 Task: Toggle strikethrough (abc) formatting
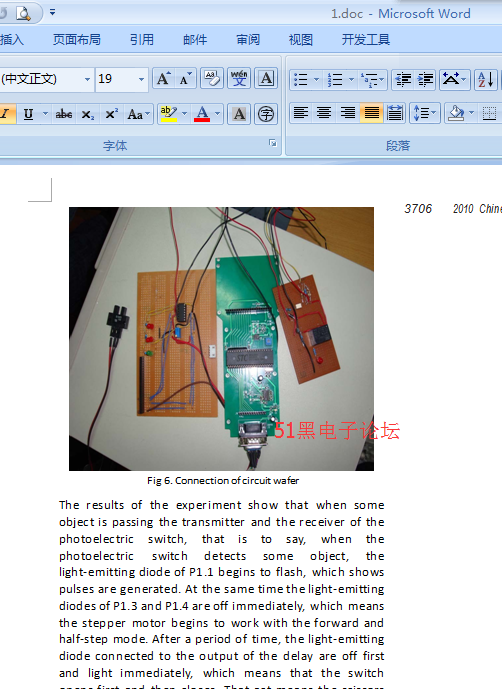pyautogui.click(x=64, y=114)
